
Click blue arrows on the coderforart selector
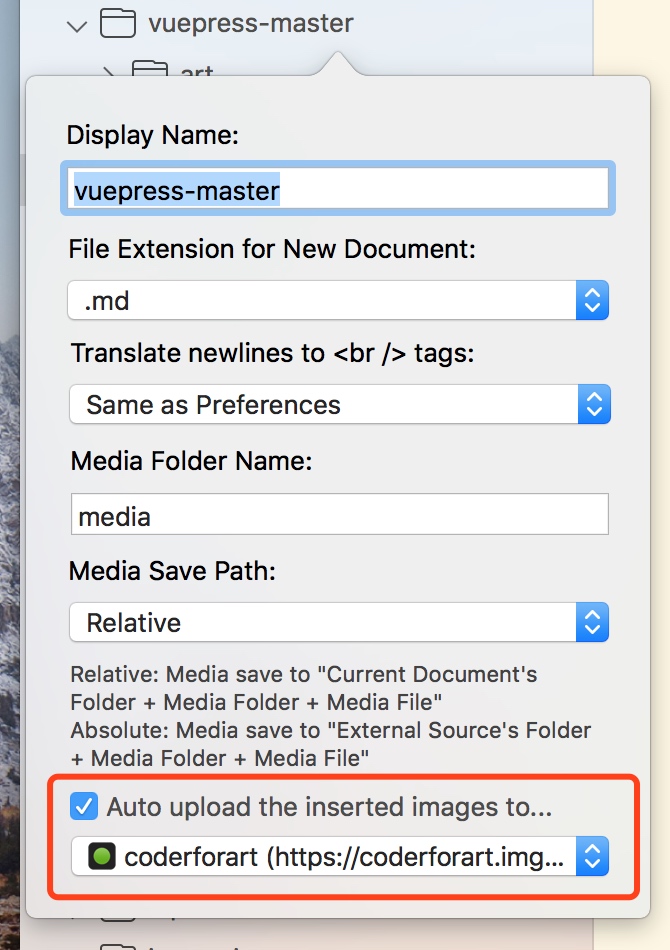click(x=592, y=857)
